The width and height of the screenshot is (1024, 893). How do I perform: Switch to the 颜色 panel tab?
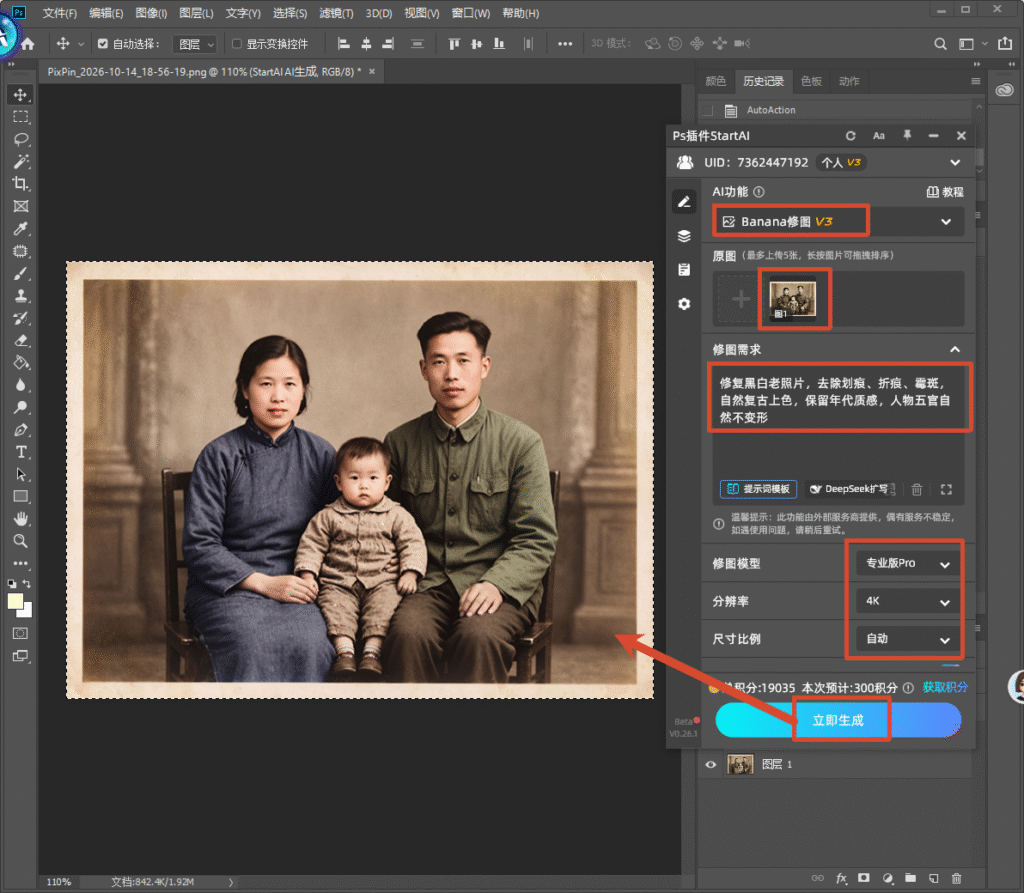click(715, 81)
